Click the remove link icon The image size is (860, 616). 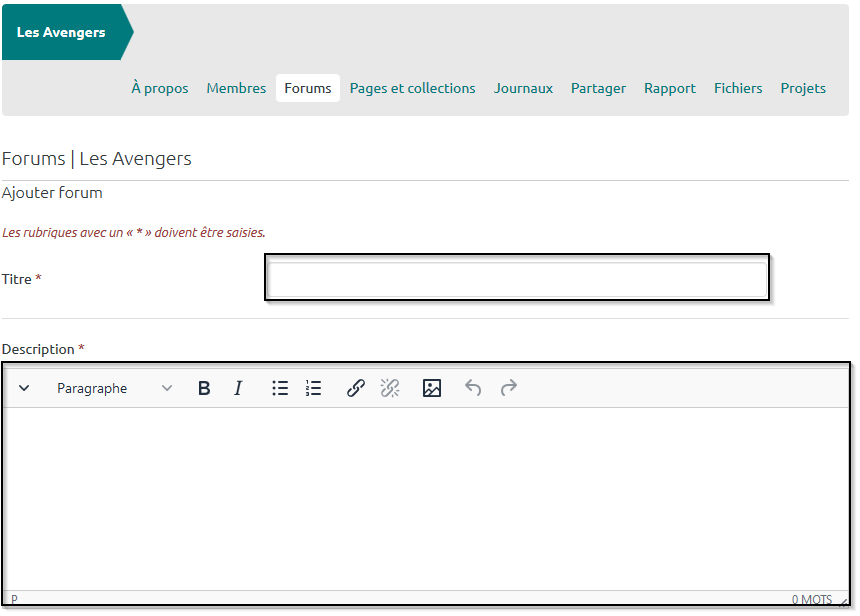coord(390,388)
